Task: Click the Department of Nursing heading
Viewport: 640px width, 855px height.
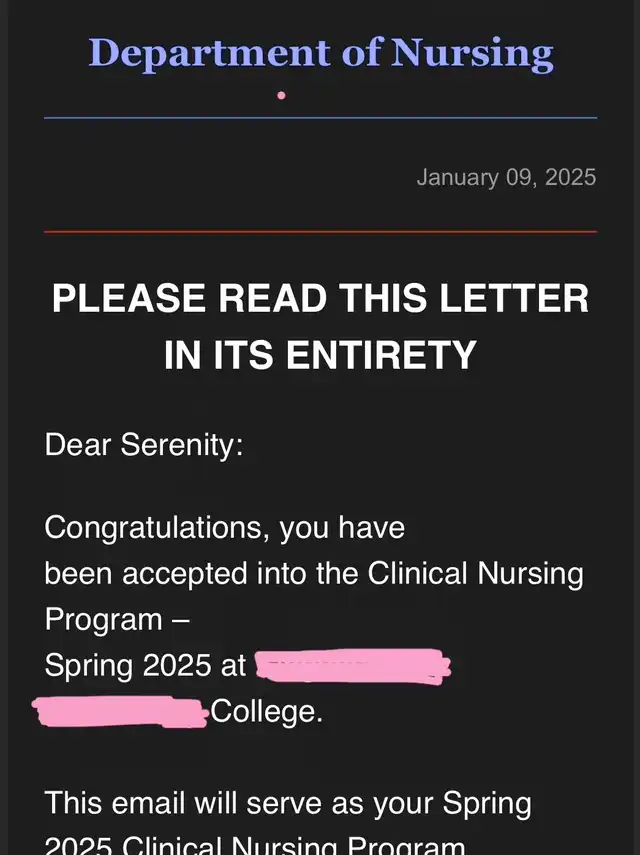Action: pos(321,54)
